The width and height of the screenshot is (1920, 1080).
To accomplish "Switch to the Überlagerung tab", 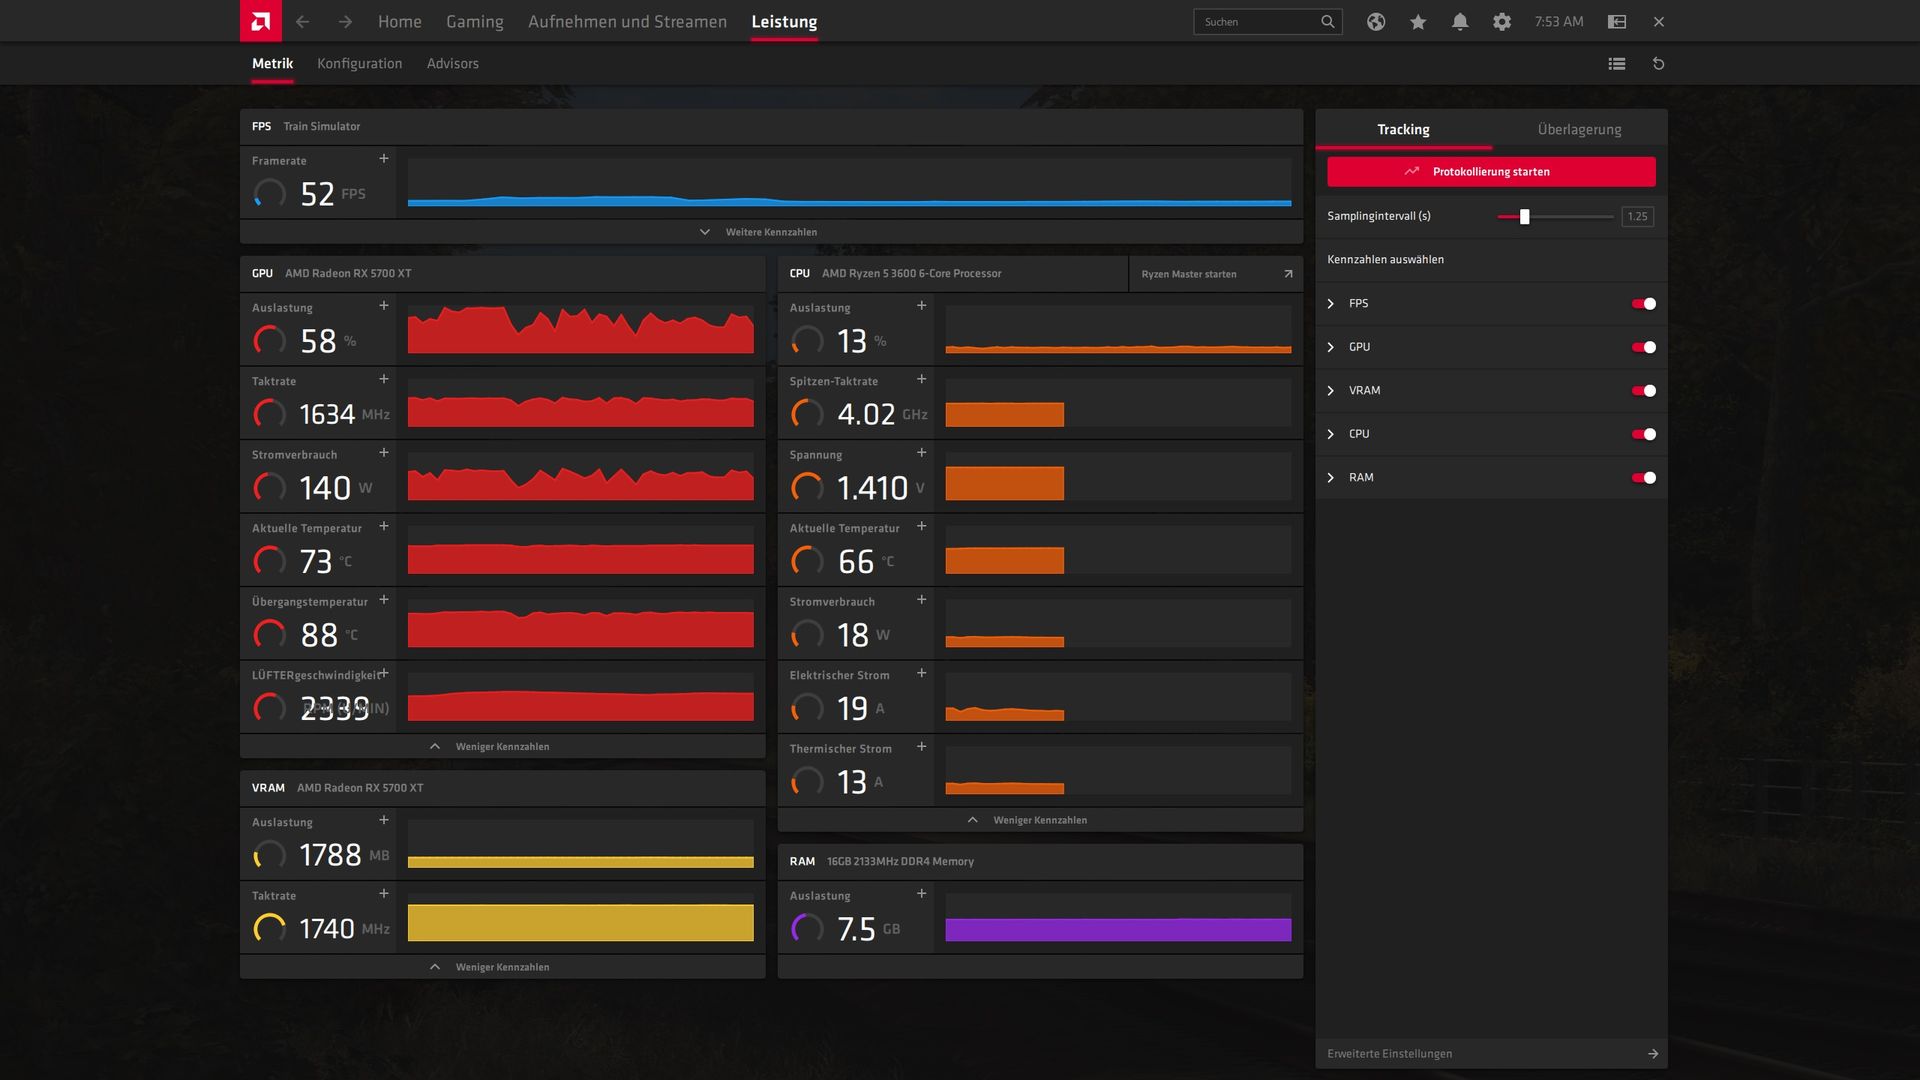I will [x=1579, y=130].
